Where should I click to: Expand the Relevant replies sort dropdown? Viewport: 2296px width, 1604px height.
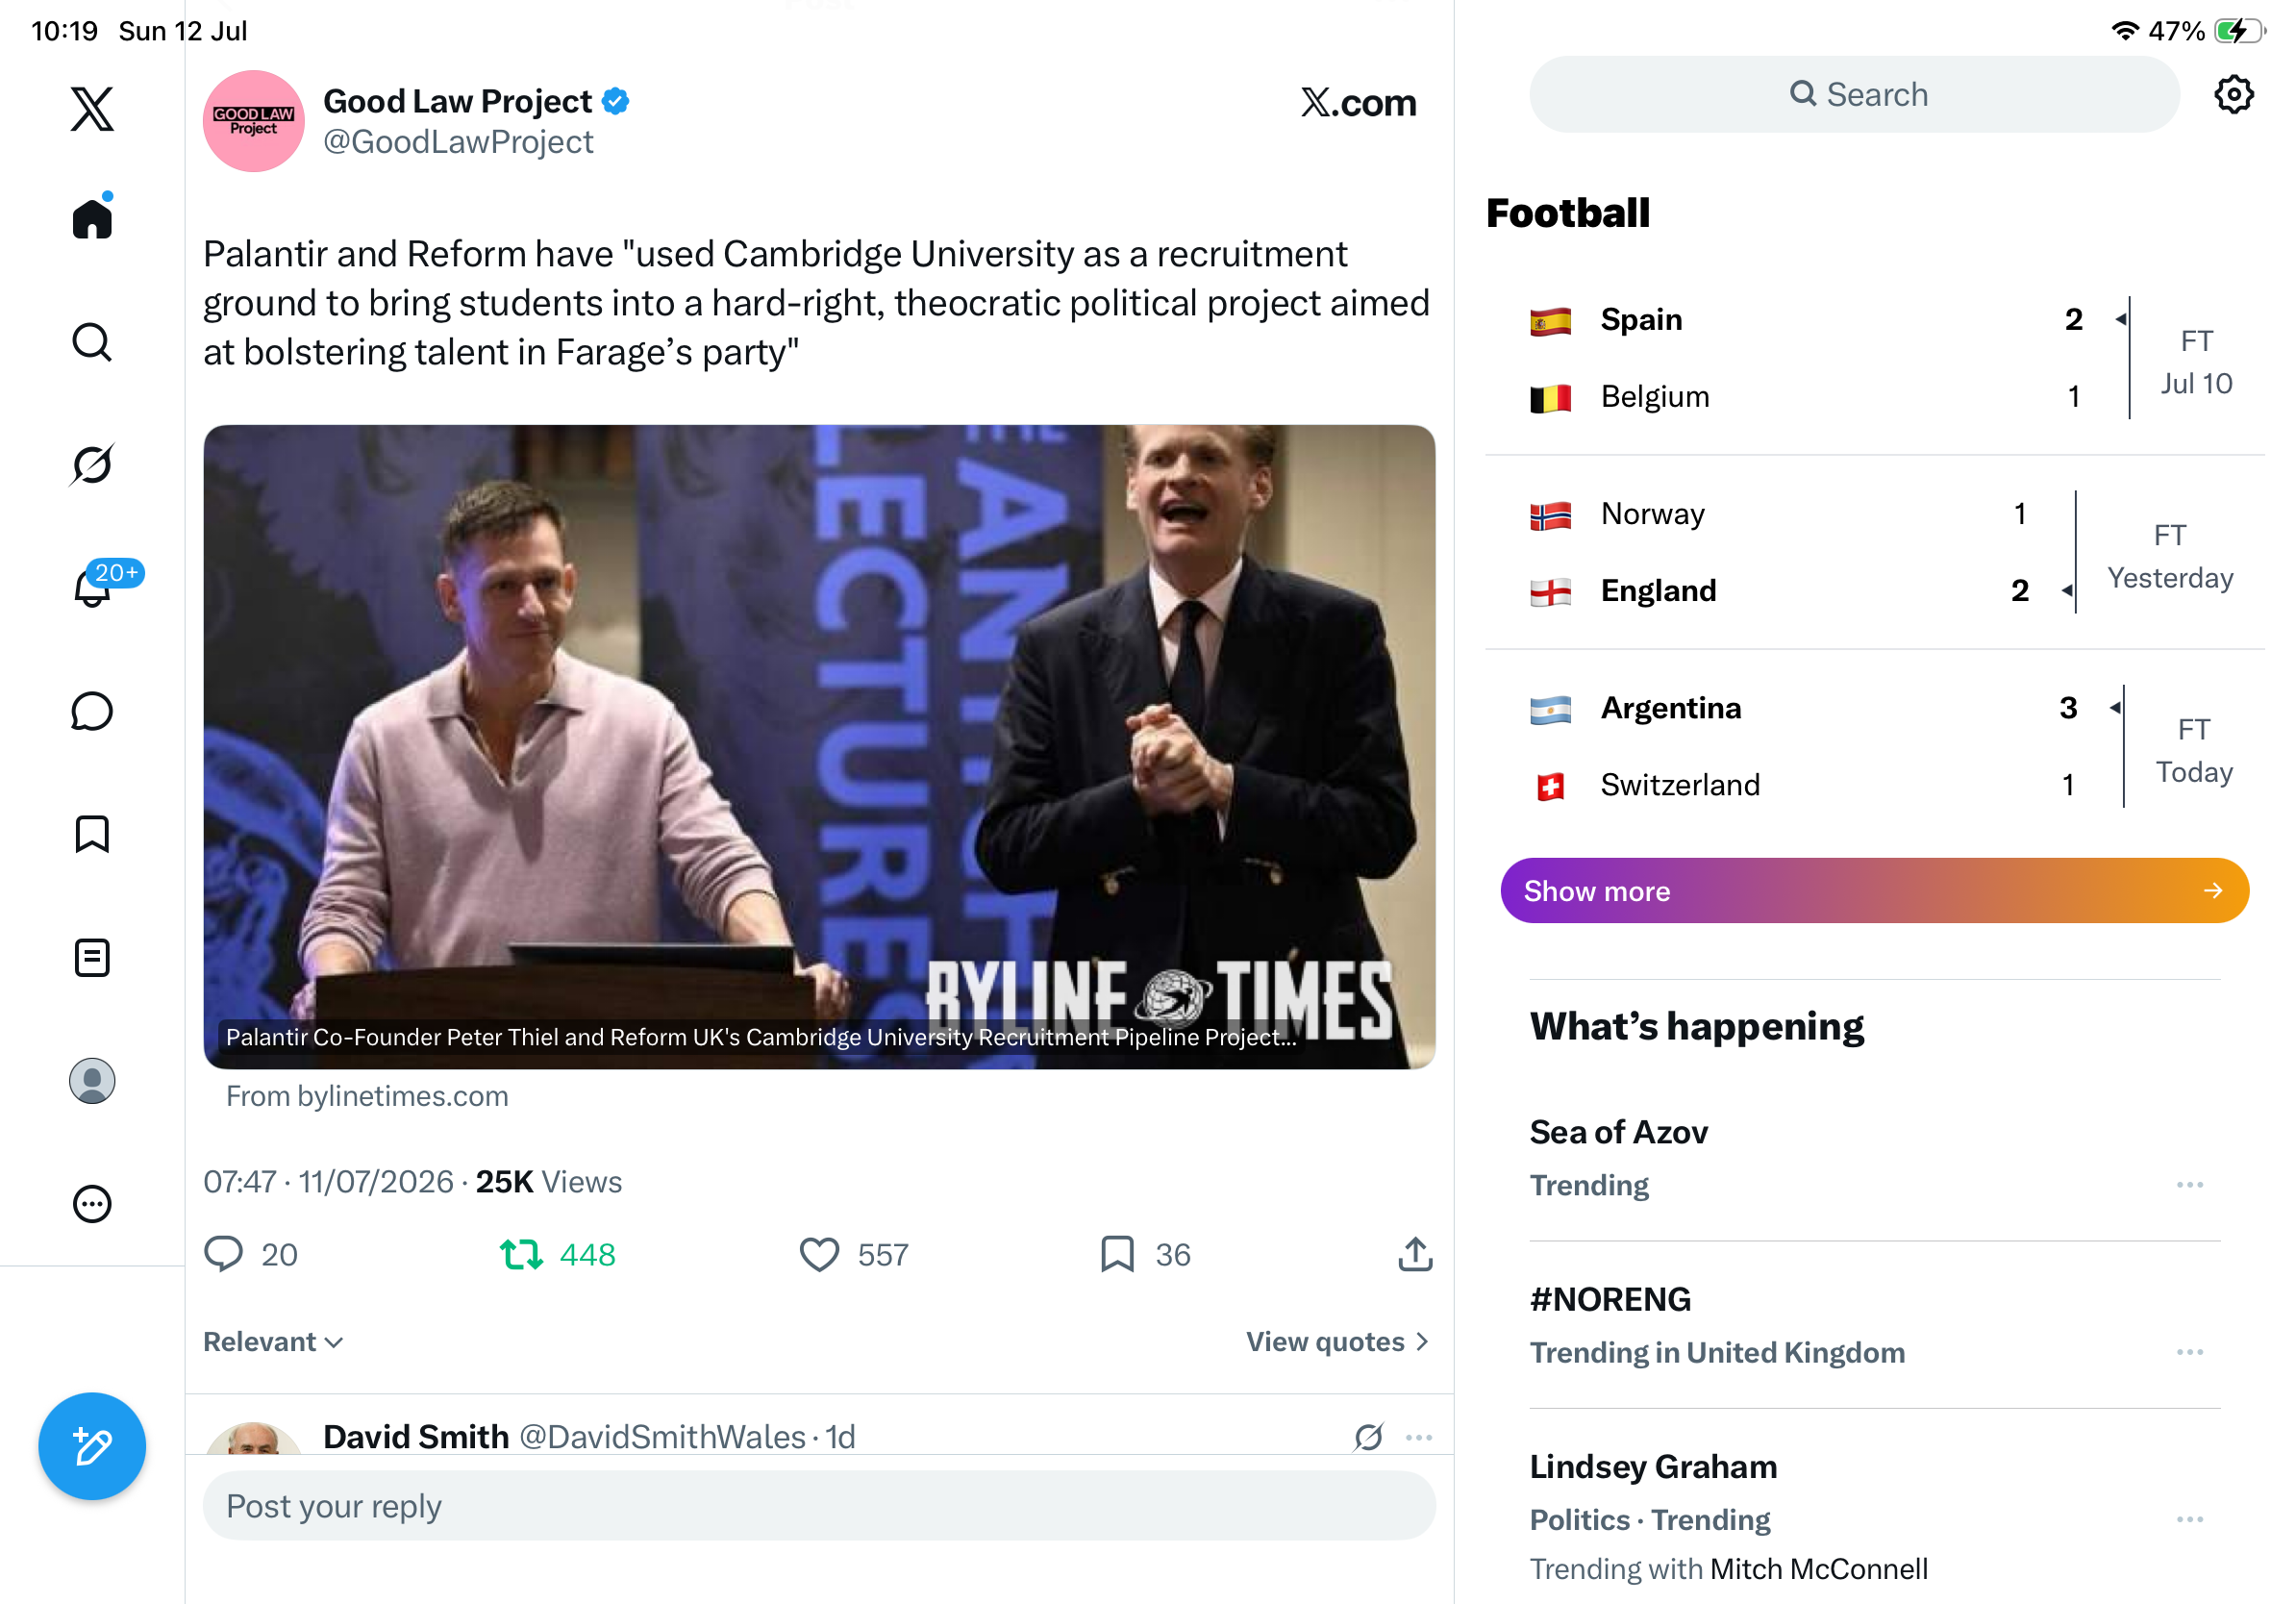tap(273, 1342)
